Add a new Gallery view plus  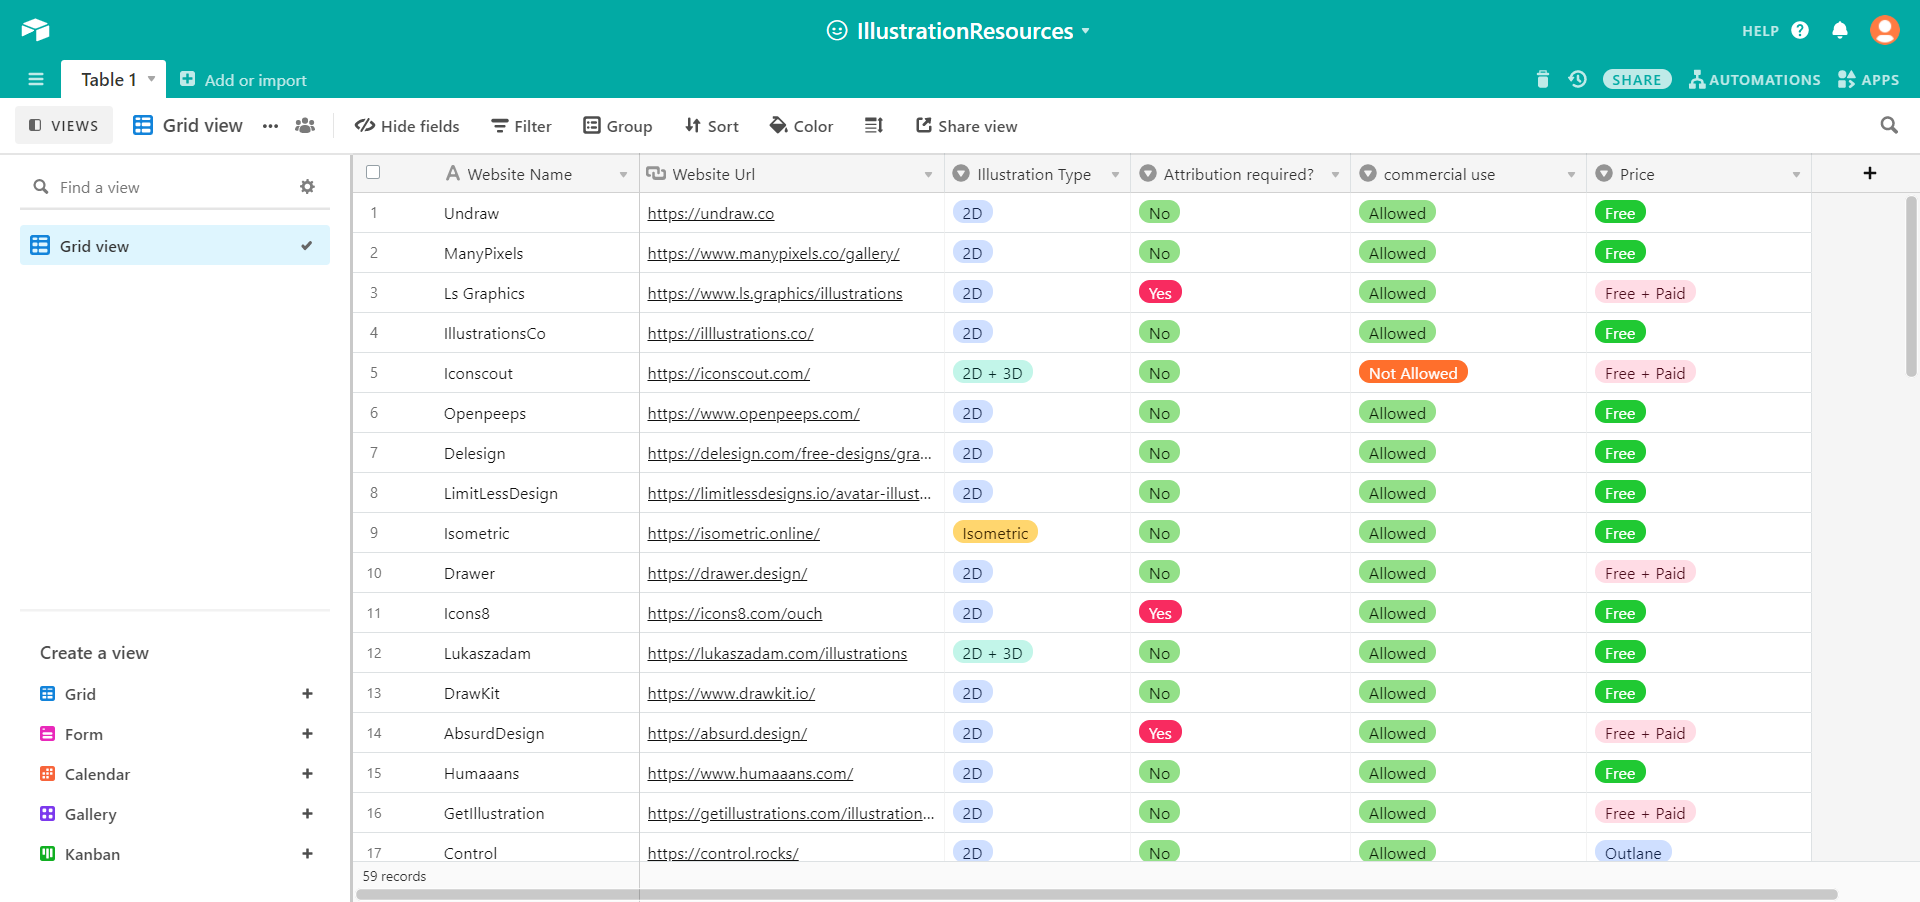pos(307,813)
